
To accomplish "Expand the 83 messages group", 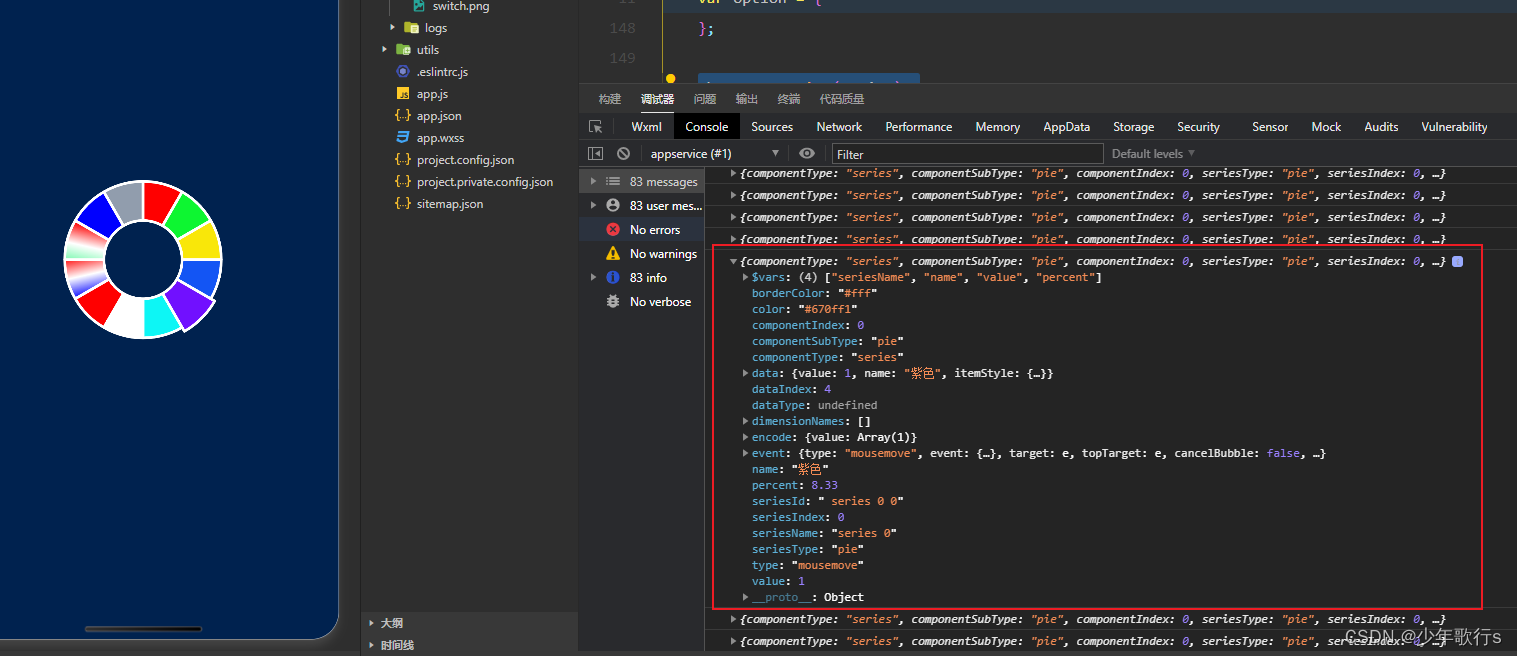I will tap(593, 182).
